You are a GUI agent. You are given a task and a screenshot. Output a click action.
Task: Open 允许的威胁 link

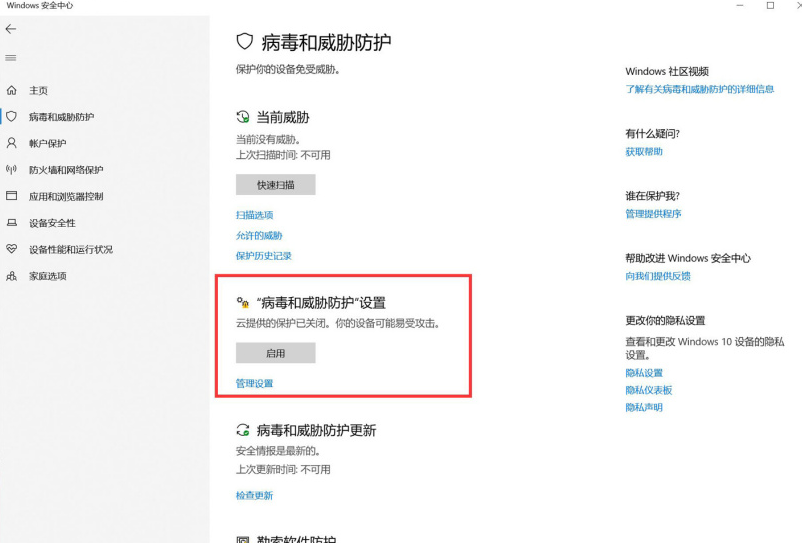coord(259,236)
